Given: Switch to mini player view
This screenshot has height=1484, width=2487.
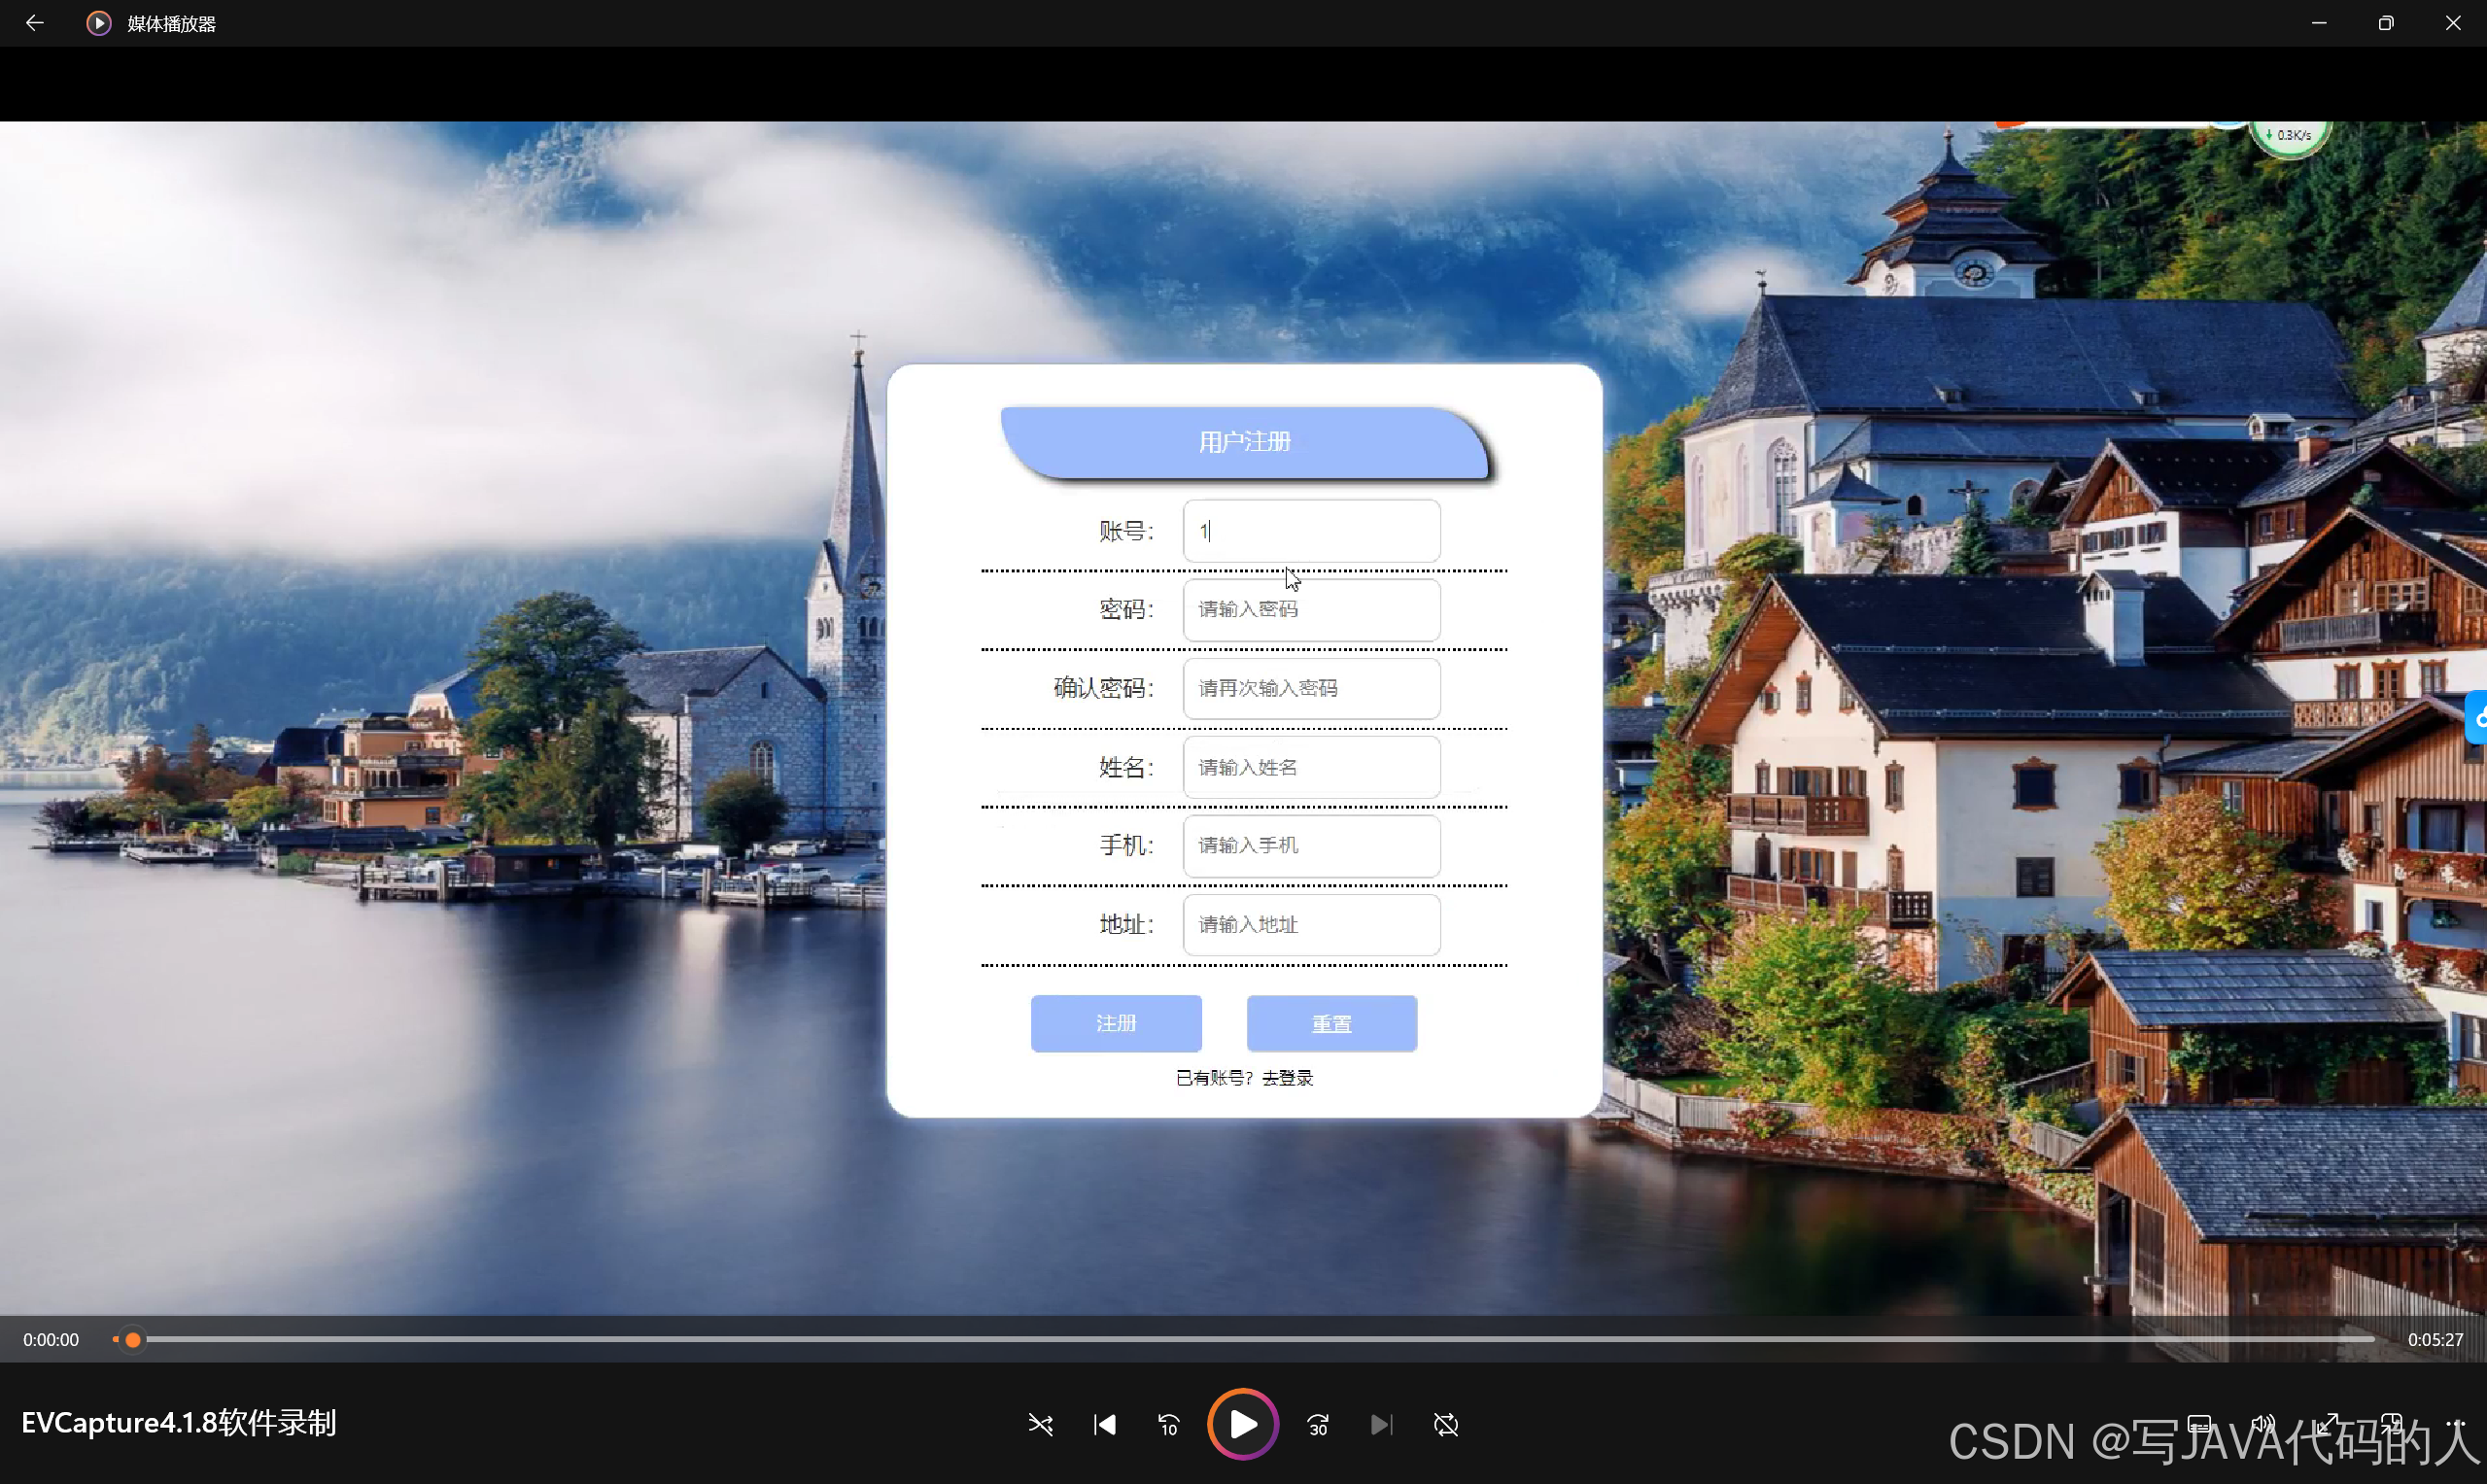Looking at the screenshot, I should pyautogui.click(x=2392, y=1423).
